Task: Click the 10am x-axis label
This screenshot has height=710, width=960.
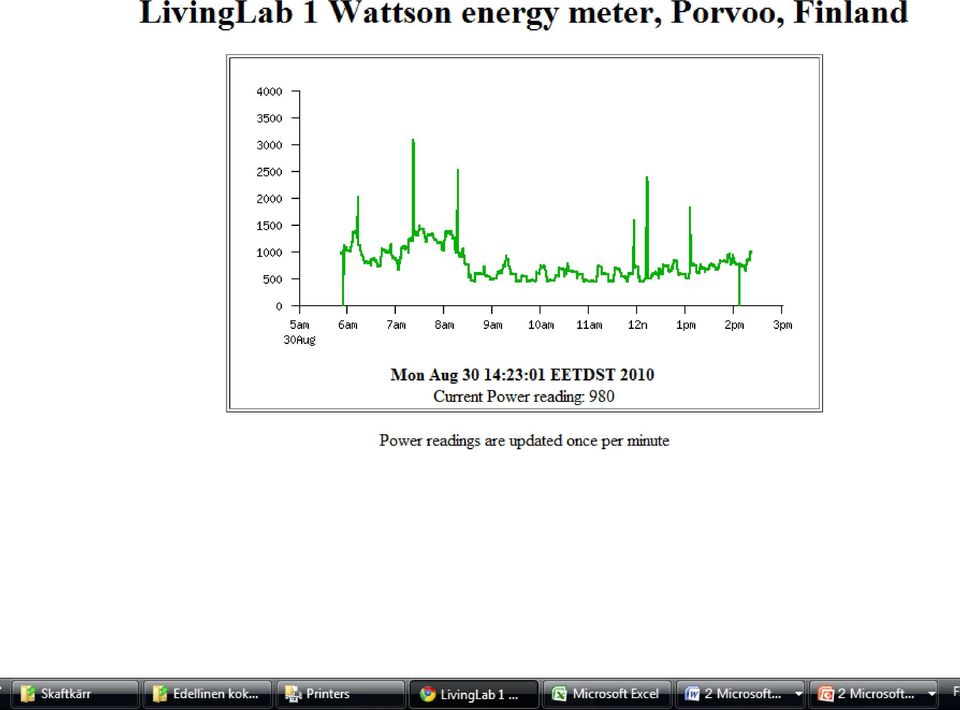Action: (541, 325)
